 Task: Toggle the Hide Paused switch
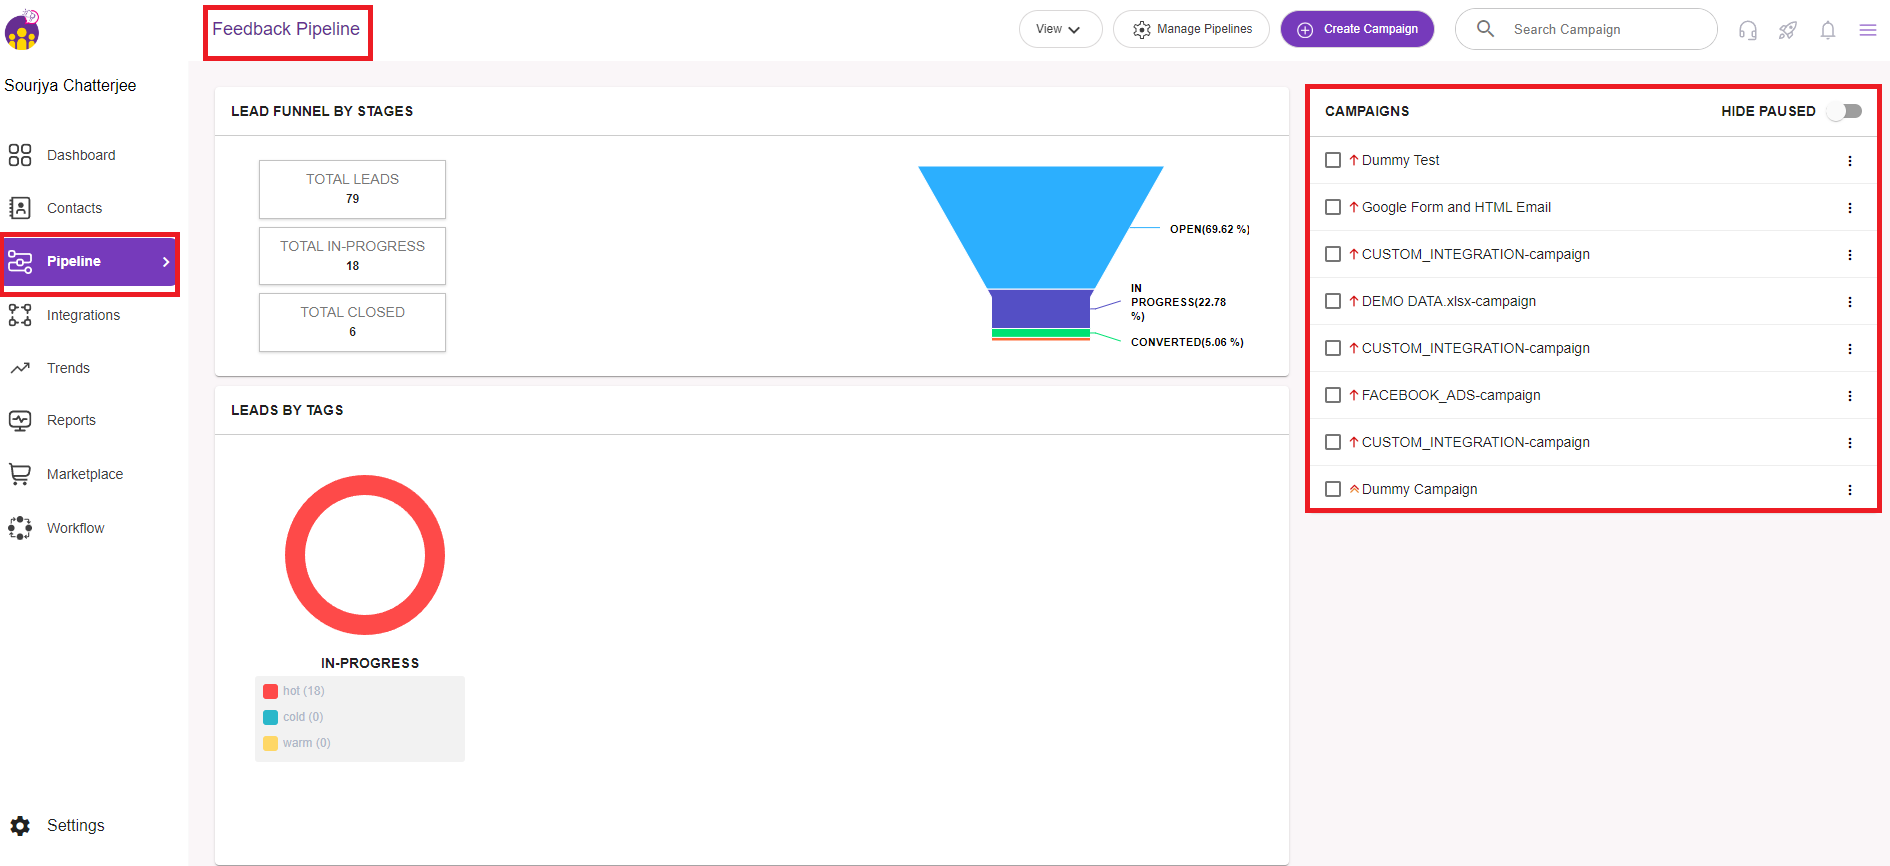[1844, 111]
